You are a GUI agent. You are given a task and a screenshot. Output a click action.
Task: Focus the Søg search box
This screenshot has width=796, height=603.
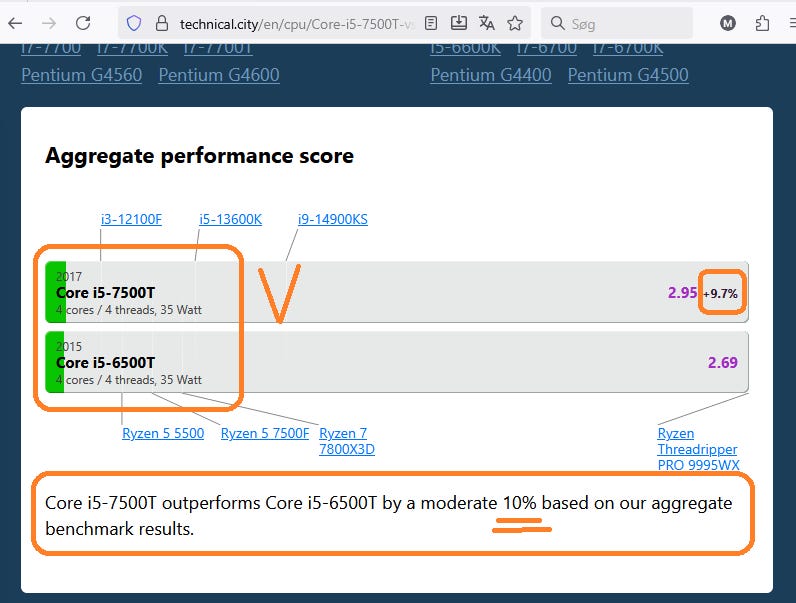click(x=617, y=23)
